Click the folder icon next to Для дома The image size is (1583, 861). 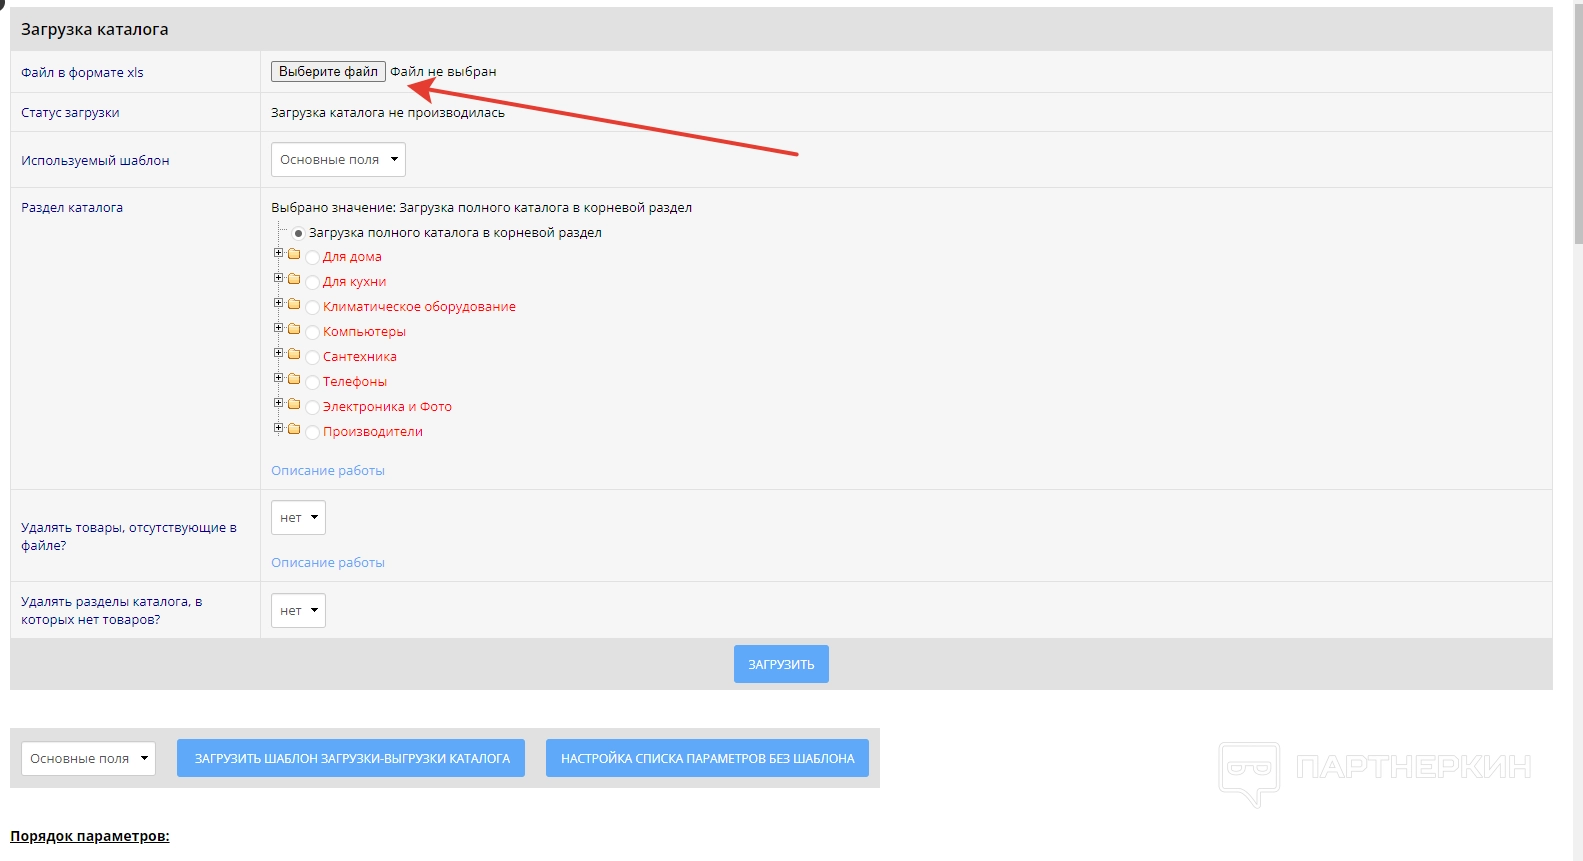tap(294, 254)
